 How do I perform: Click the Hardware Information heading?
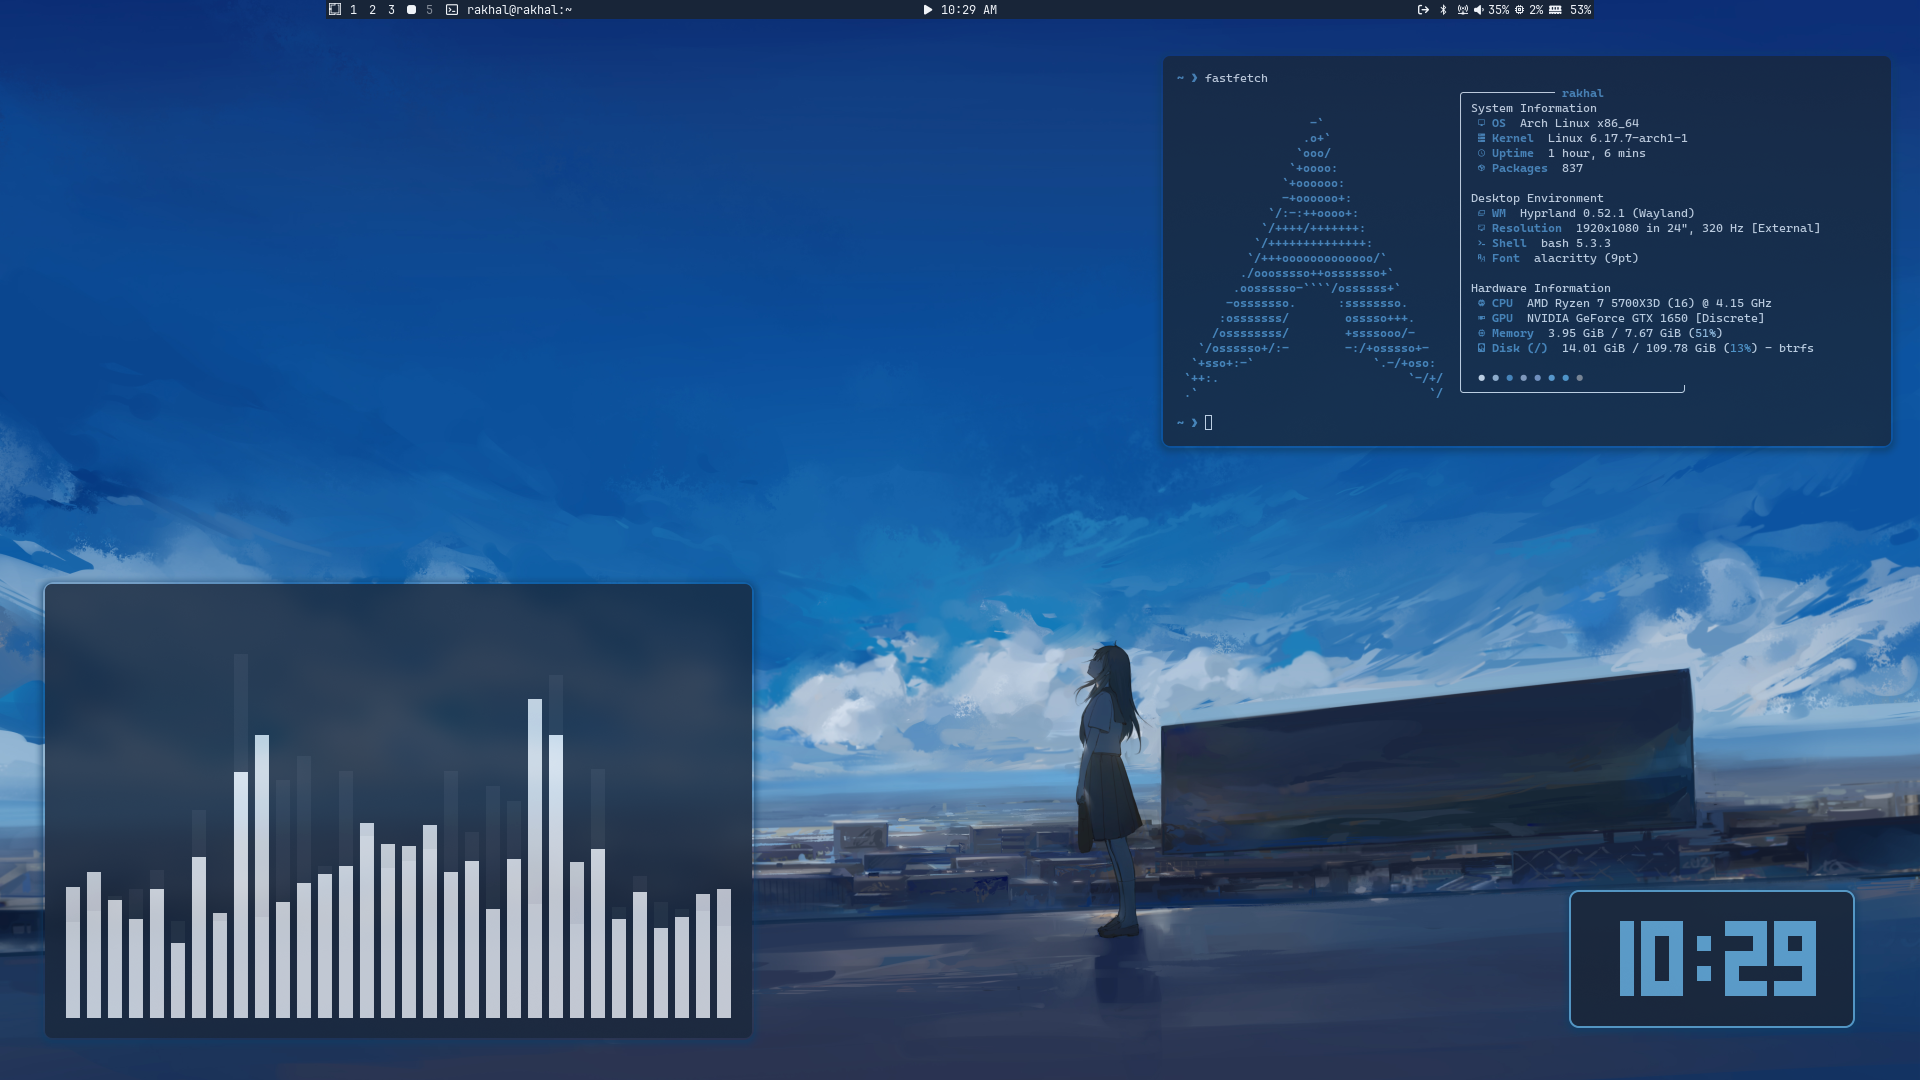pos(1540,288)
